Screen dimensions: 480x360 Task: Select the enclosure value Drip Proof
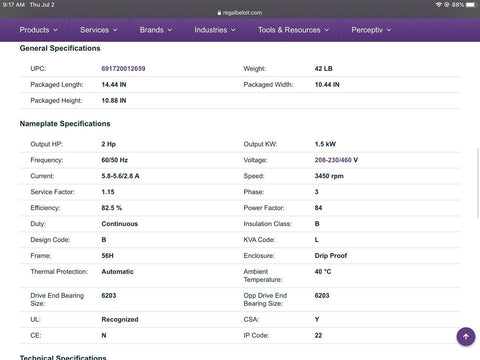click(x=331, y=256)
